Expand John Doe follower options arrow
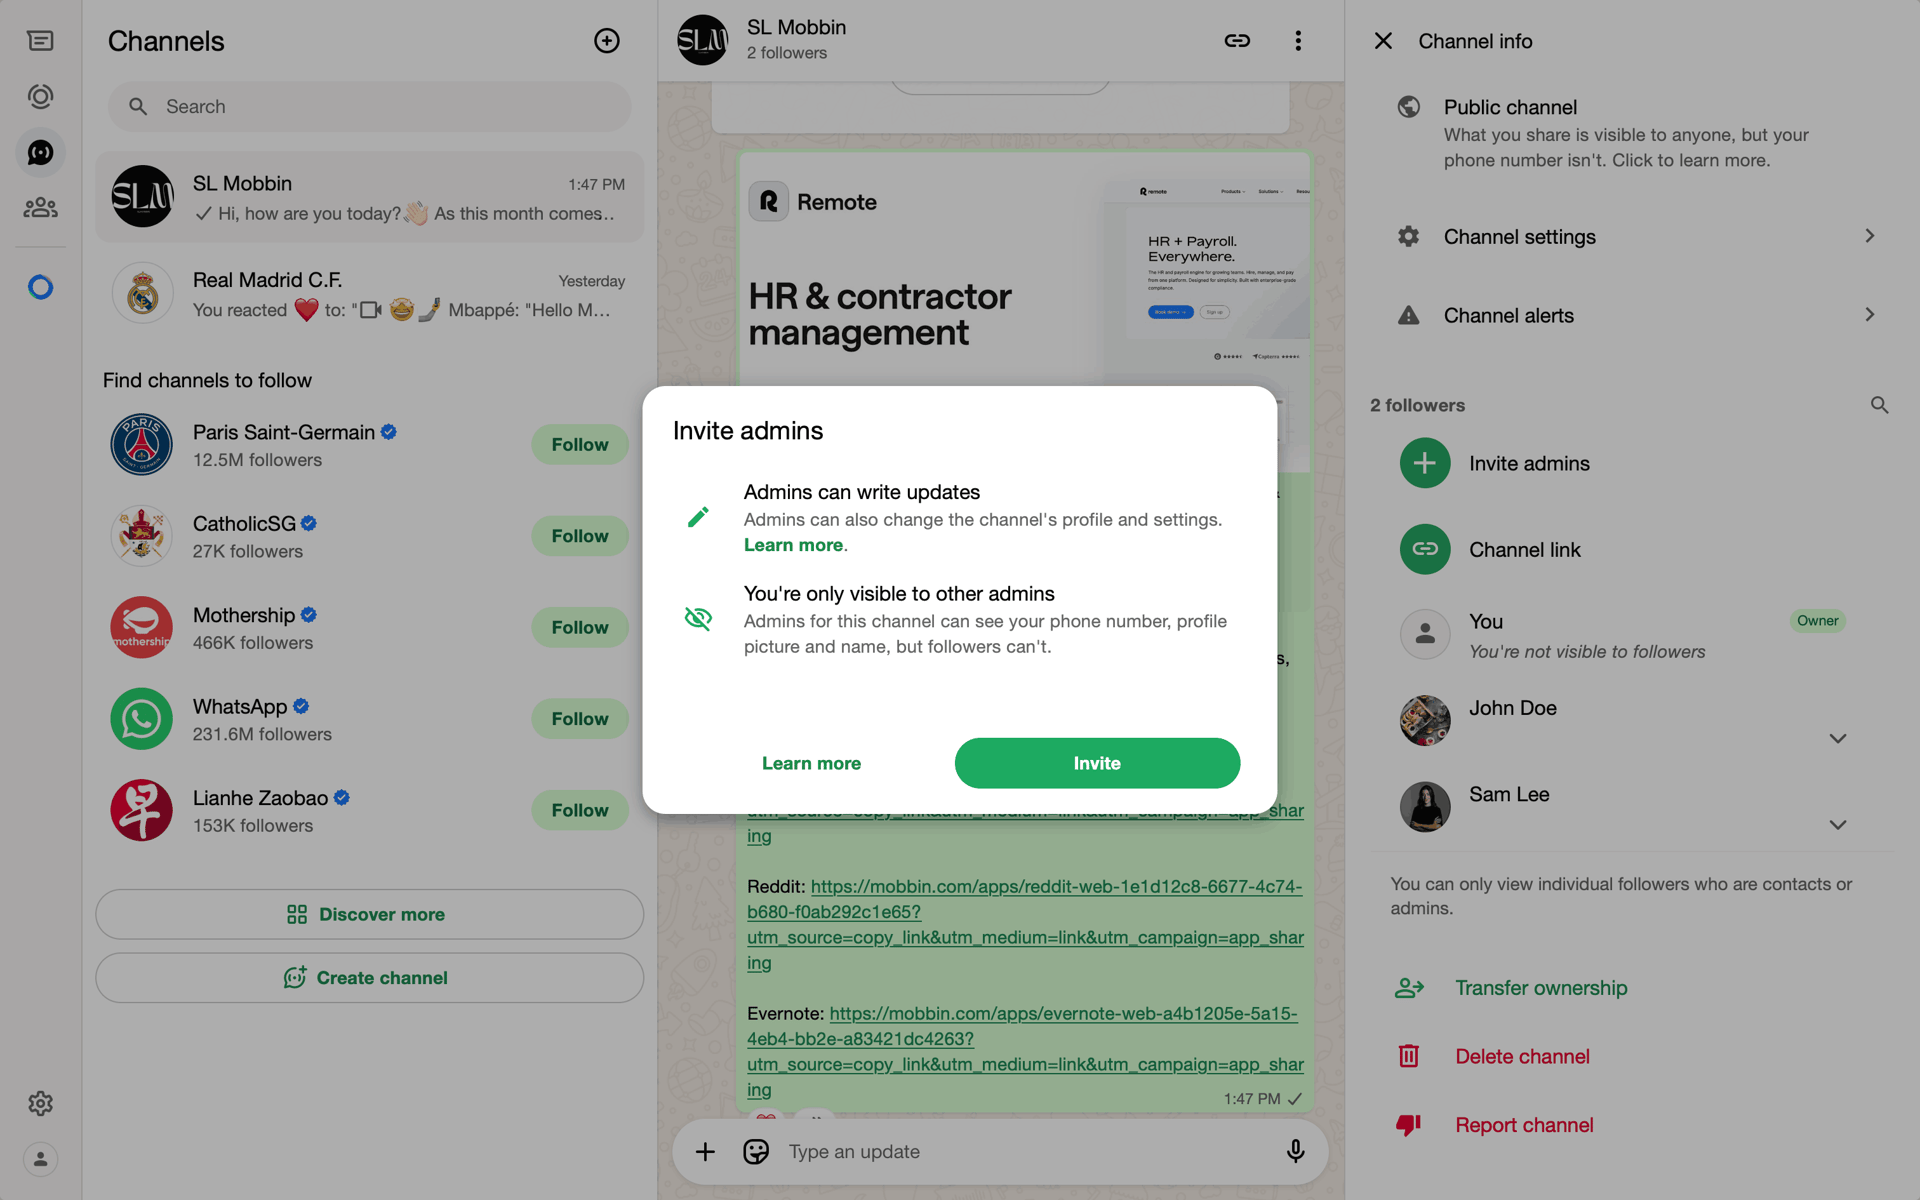The width and height of the screenshot is (1920, 1200). [x=1838, y=739]
